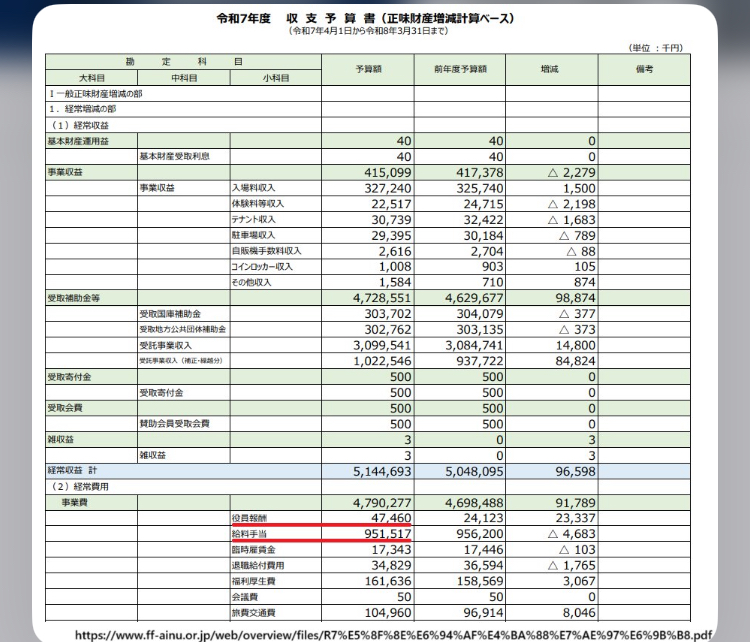Select the 中科目 header cell

click(x=184, y=77)
